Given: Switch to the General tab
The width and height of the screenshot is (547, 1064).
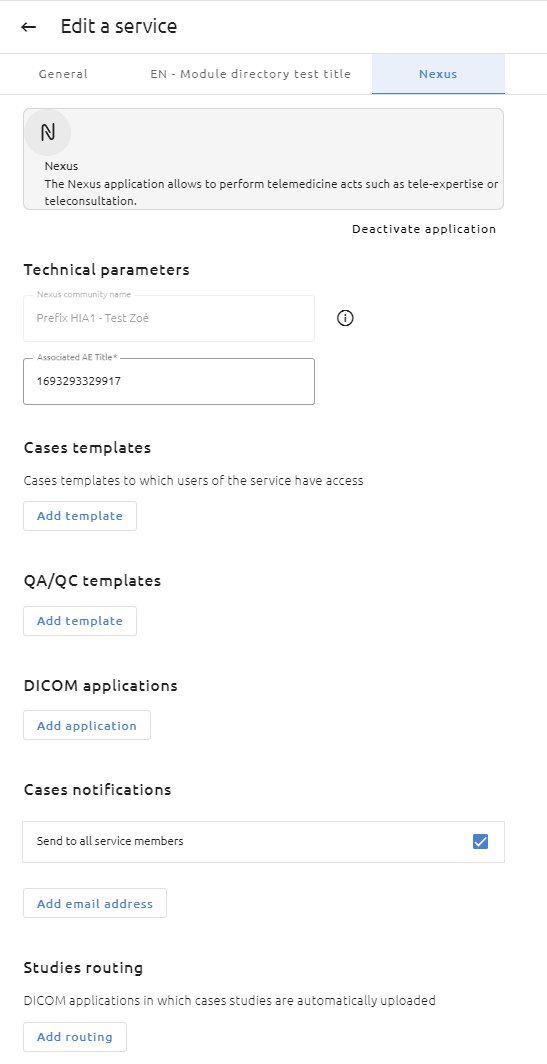Looking at the screenshot, I should coord(63,74).
